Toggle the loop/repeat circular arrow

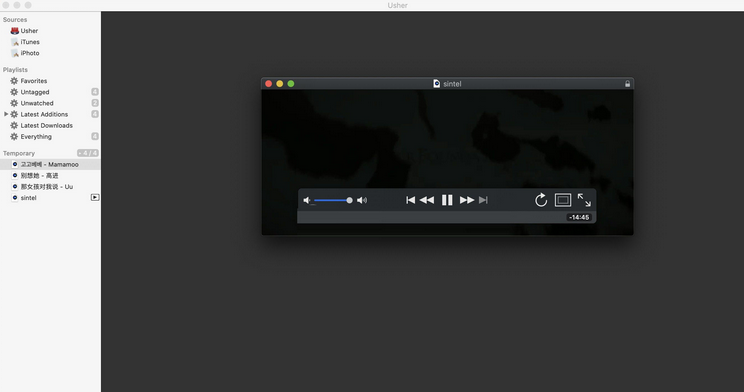(541, 200)
